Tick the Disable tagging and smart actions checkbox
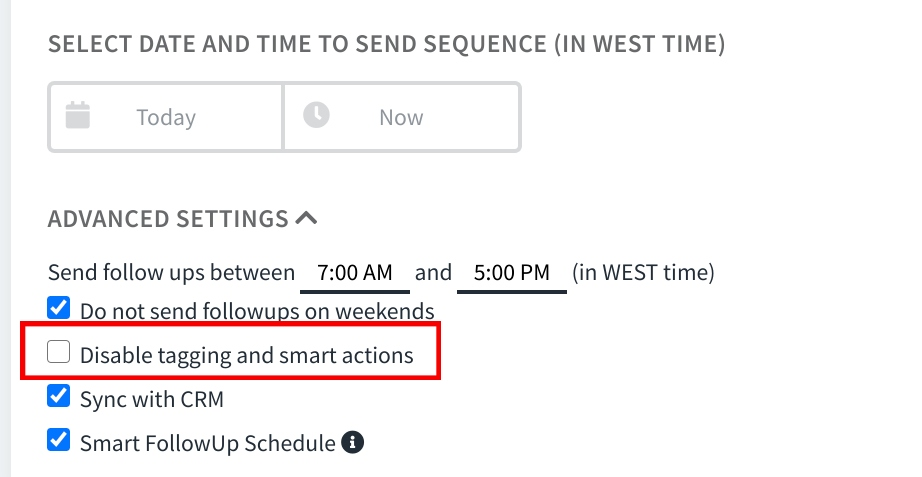 58,352
